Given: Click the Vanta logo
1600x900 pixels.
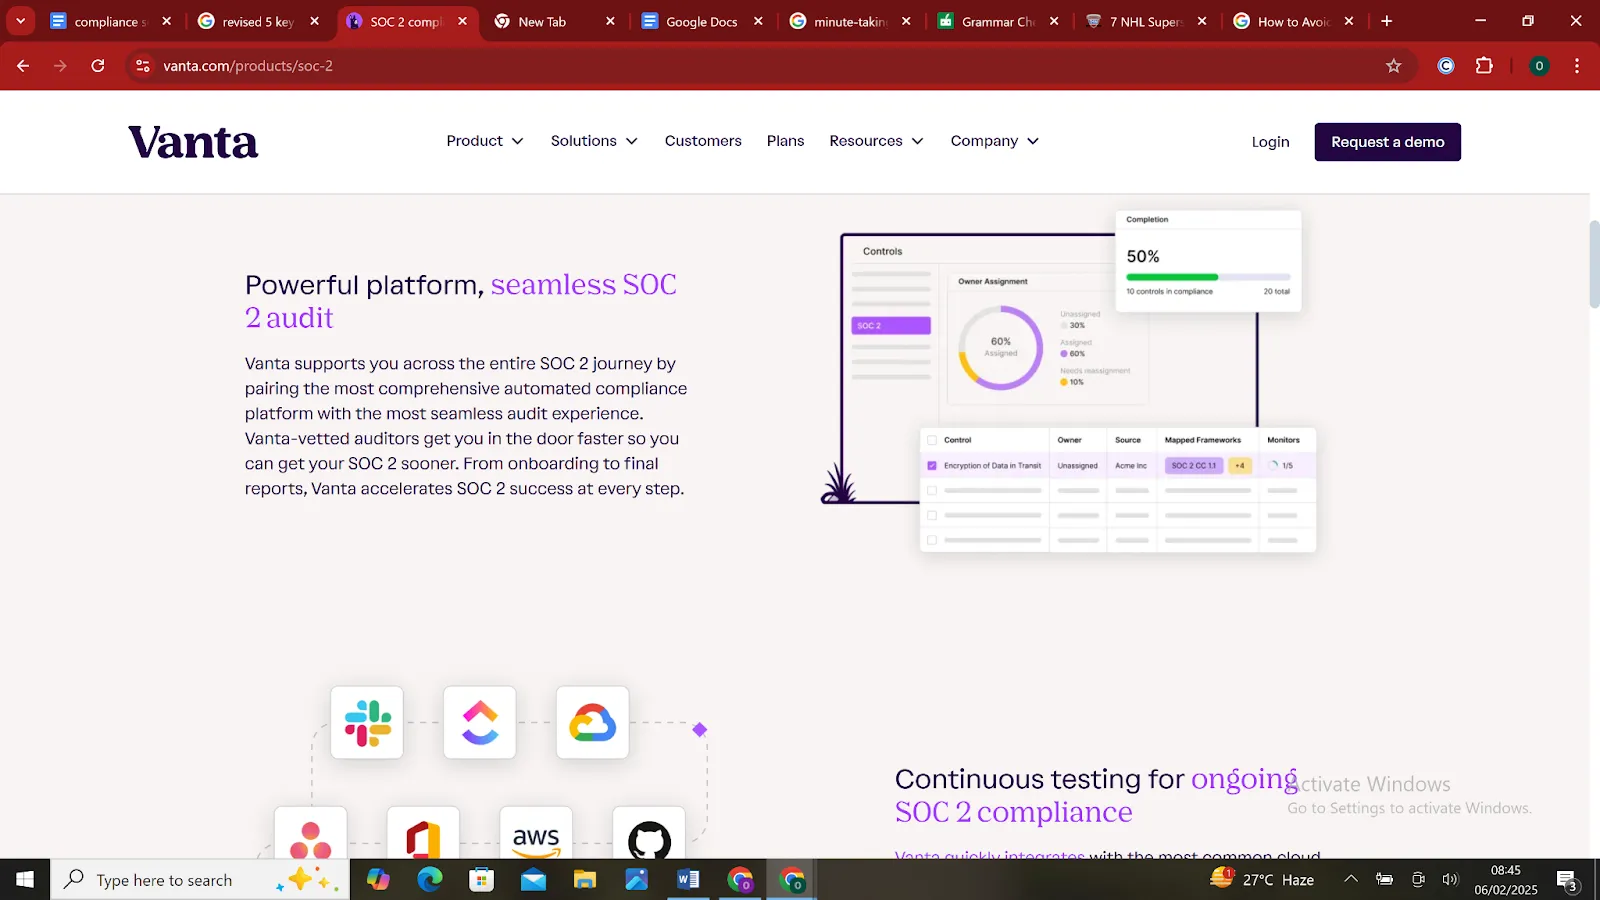Looking at the screenshot, I should pos(193,142).
